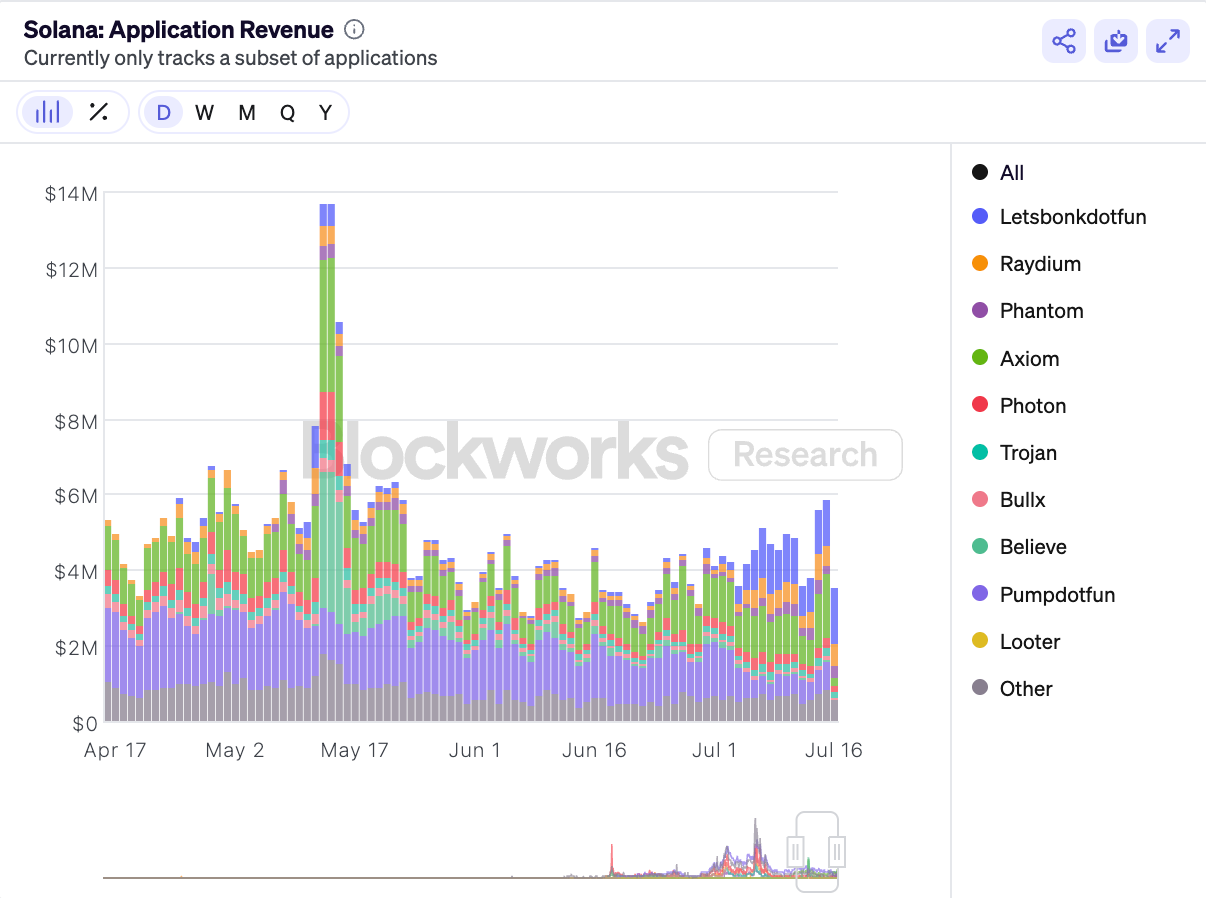
Task: Toggle Raydium series in legend
Action: (x=1026, y=264)
